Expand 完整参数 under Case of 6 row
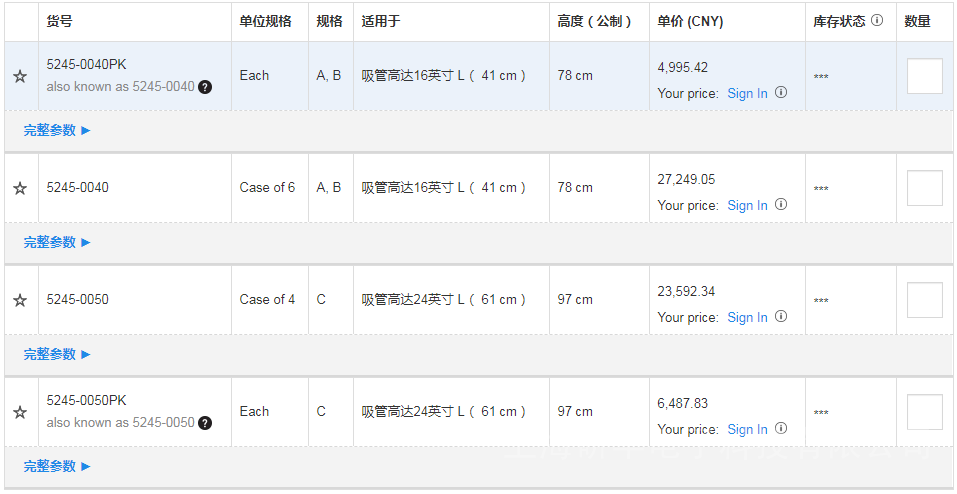Screen dimensions: 957x494 pos(57,242)
